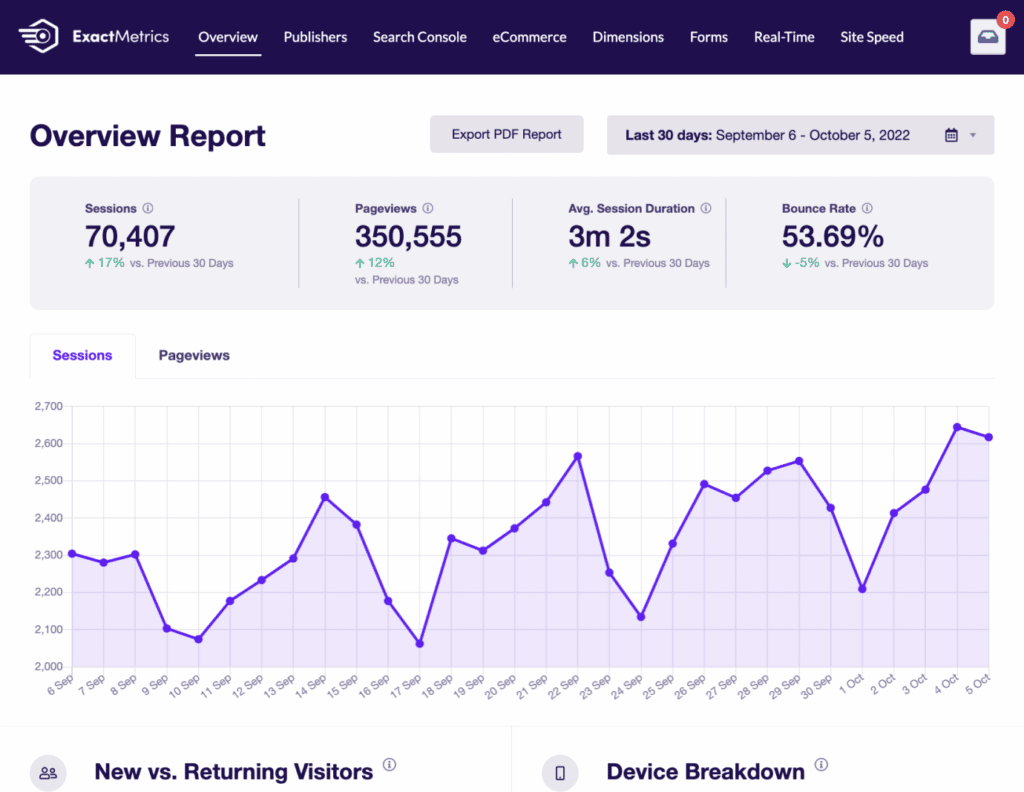Open the Search Console report
The height and width of the screenshot is (792, 1024).
pyautogui.click(x=419, y=37)
